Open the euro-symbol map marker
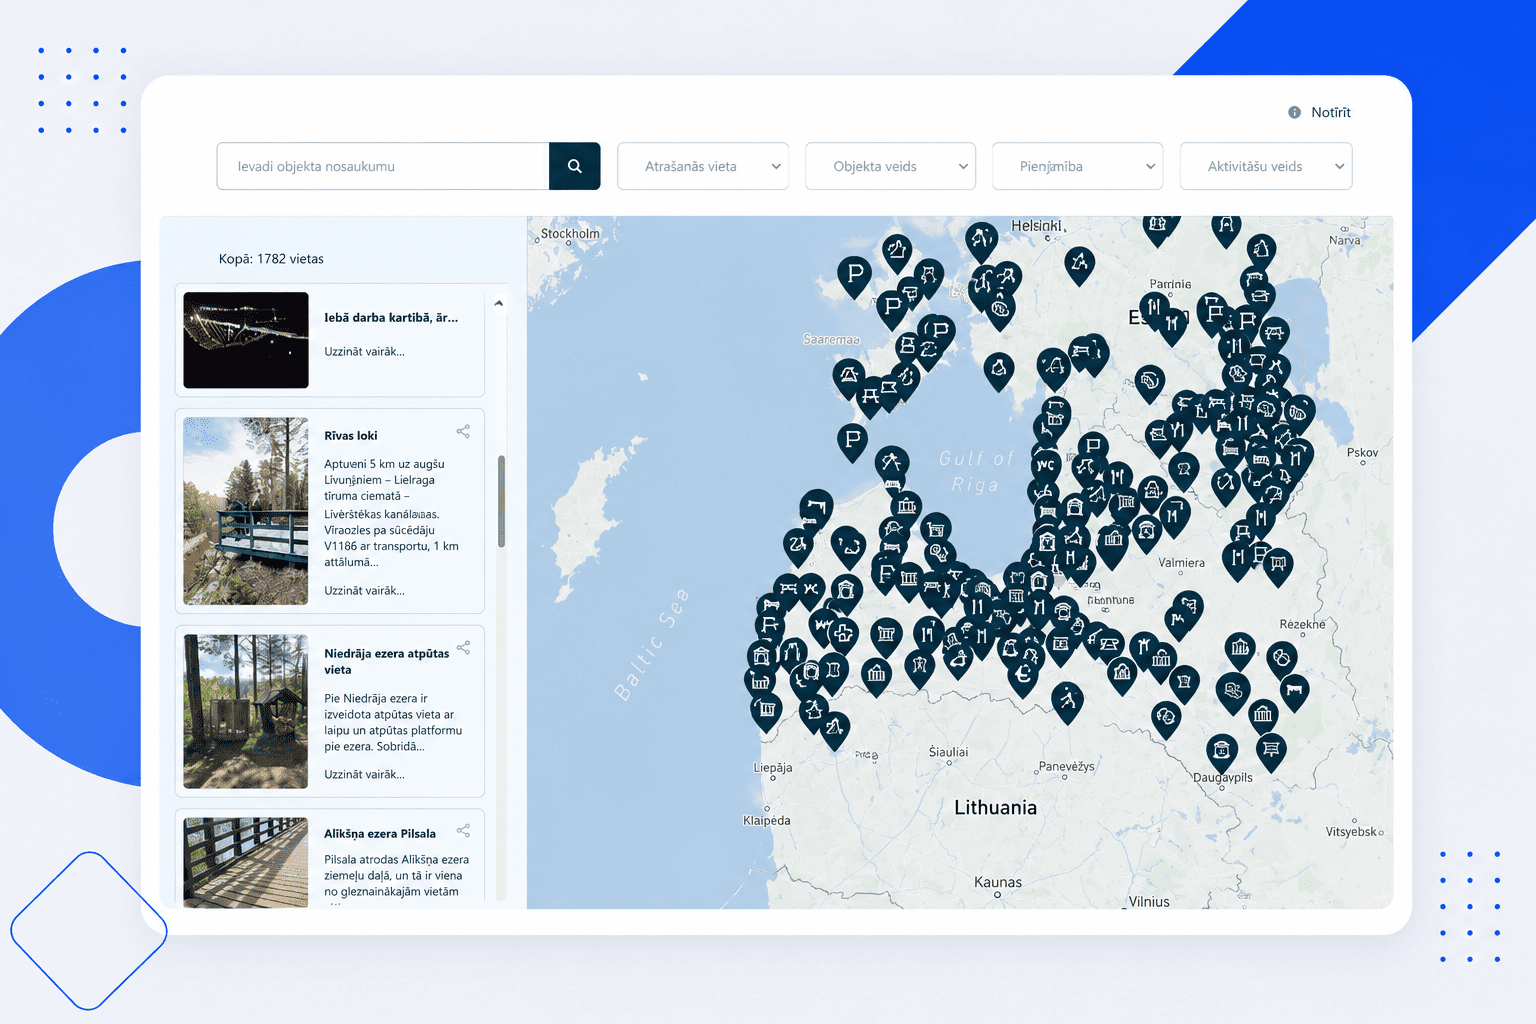This screenshot has height=1024, width=1536. point(1023,677)
